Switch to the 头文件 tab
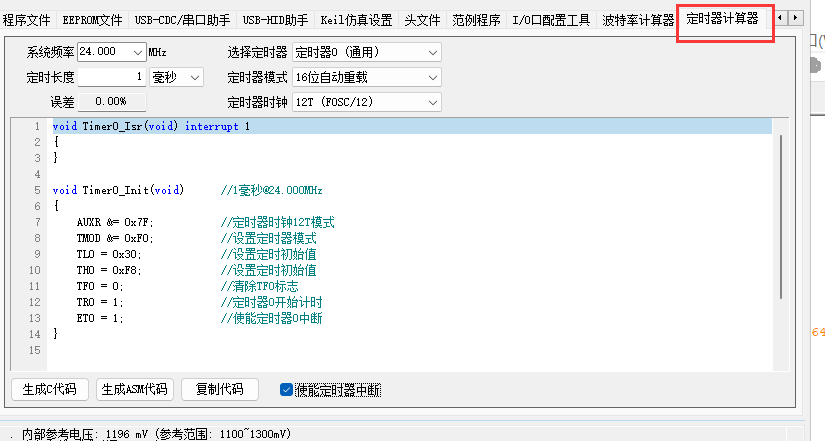 (422, 20)
